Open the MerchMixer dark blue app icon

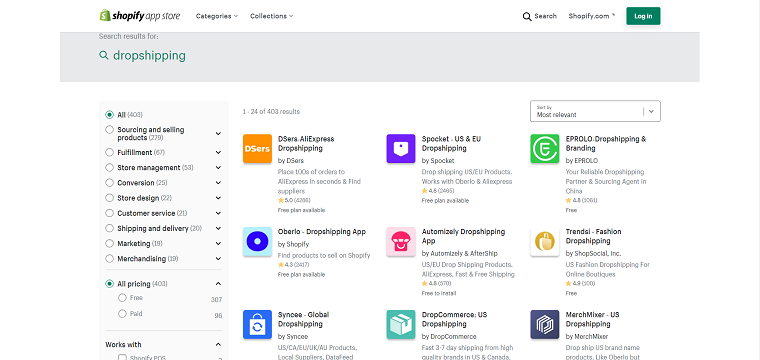(545, 324)
